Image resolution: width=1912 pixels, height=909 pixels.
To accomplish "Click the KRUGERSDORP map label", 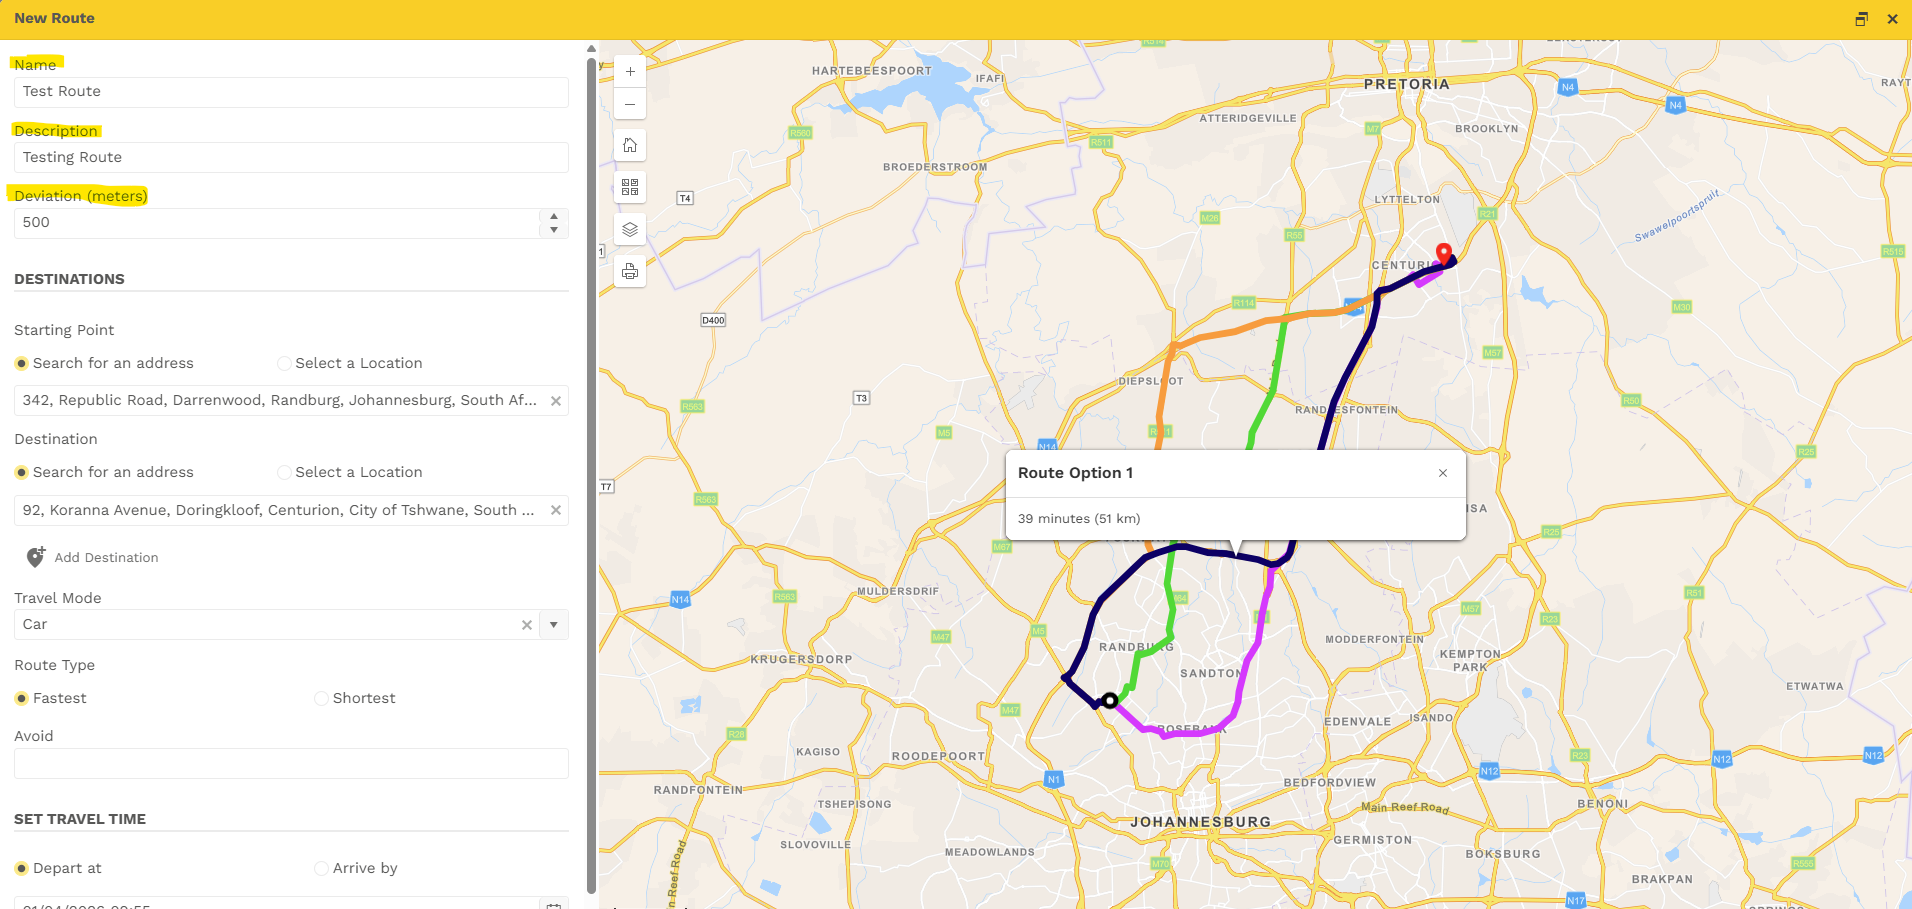I will click(x=801, y=660).
